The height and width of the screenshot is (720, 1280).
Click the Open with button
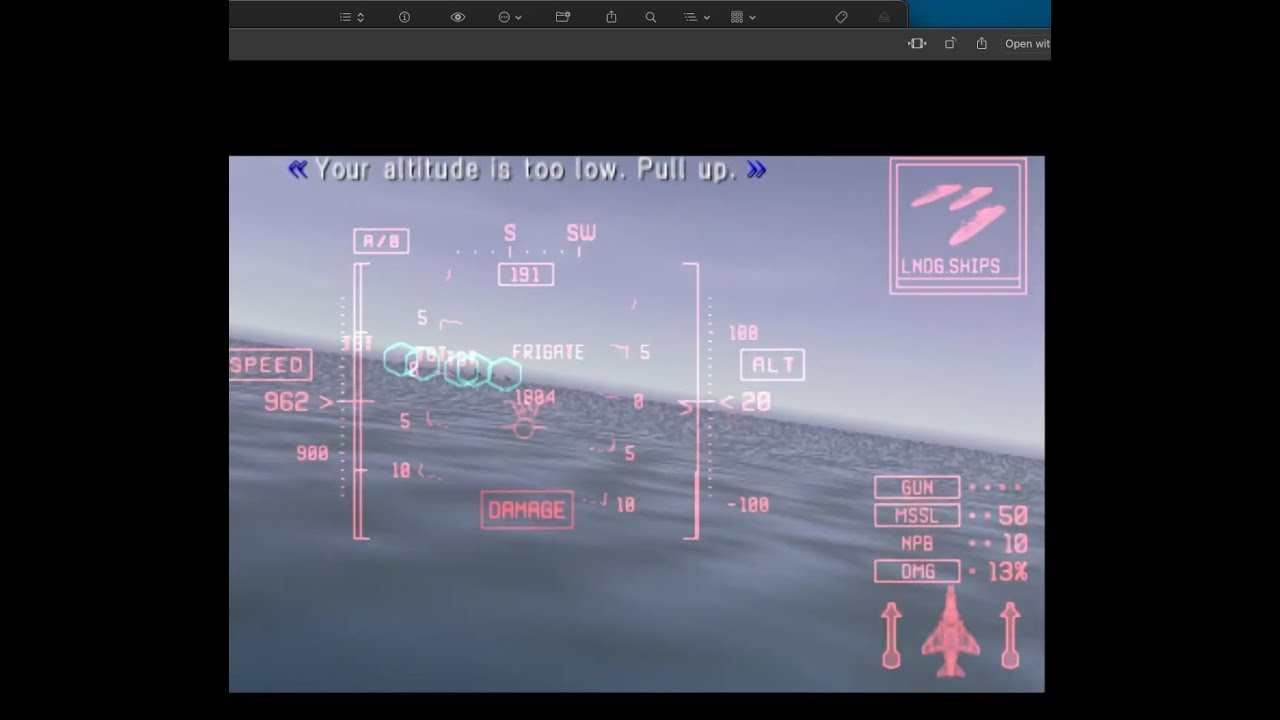coord(1026,43)
